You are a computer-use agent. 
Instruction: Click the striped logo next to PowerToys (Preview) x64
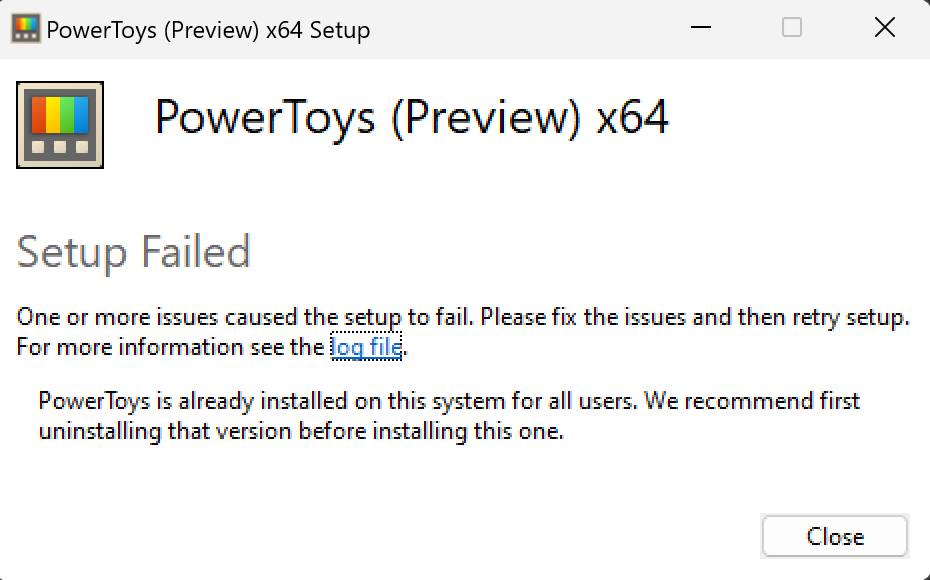click(60, 124)
